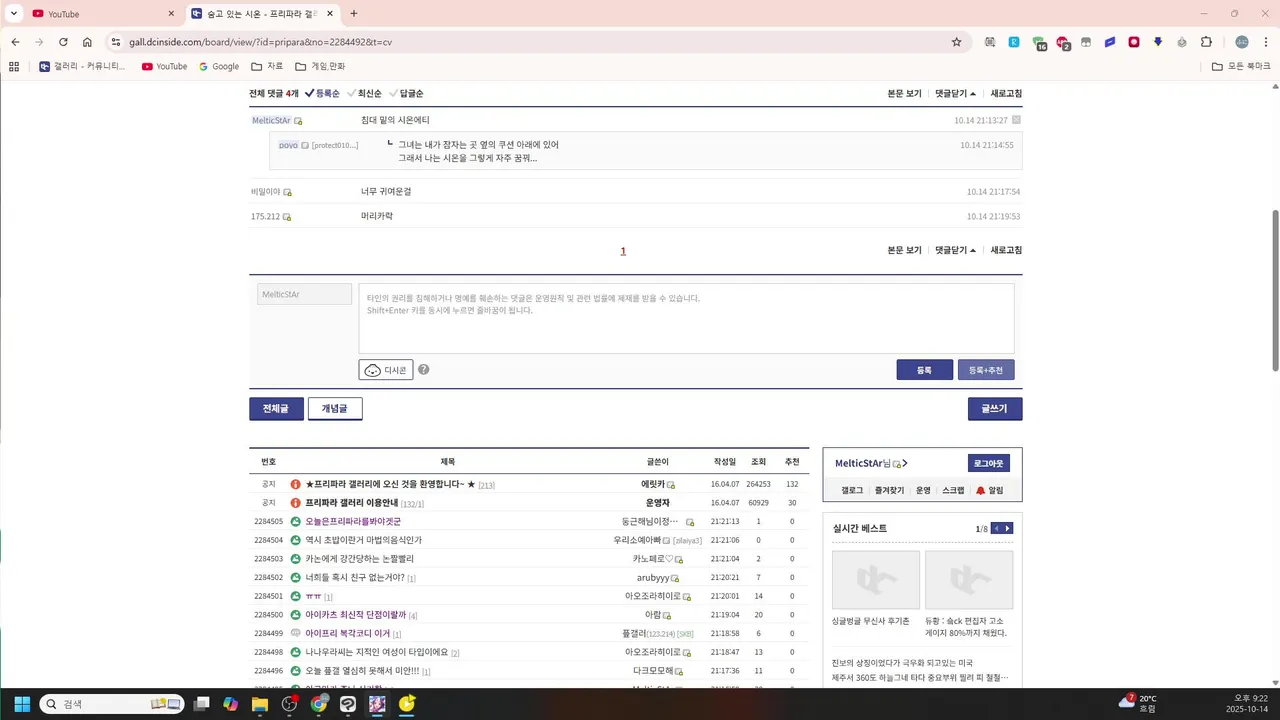The height and width of the screenshot is (720, 1280).
Task: Click the 등록+추천 button
Action: [986, 370]
